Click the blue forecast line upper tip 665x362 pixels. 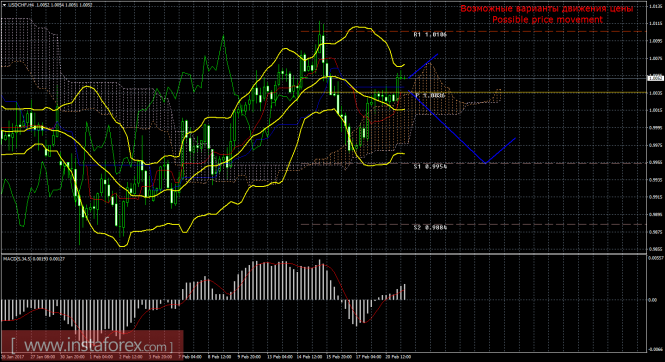point(437,54)
